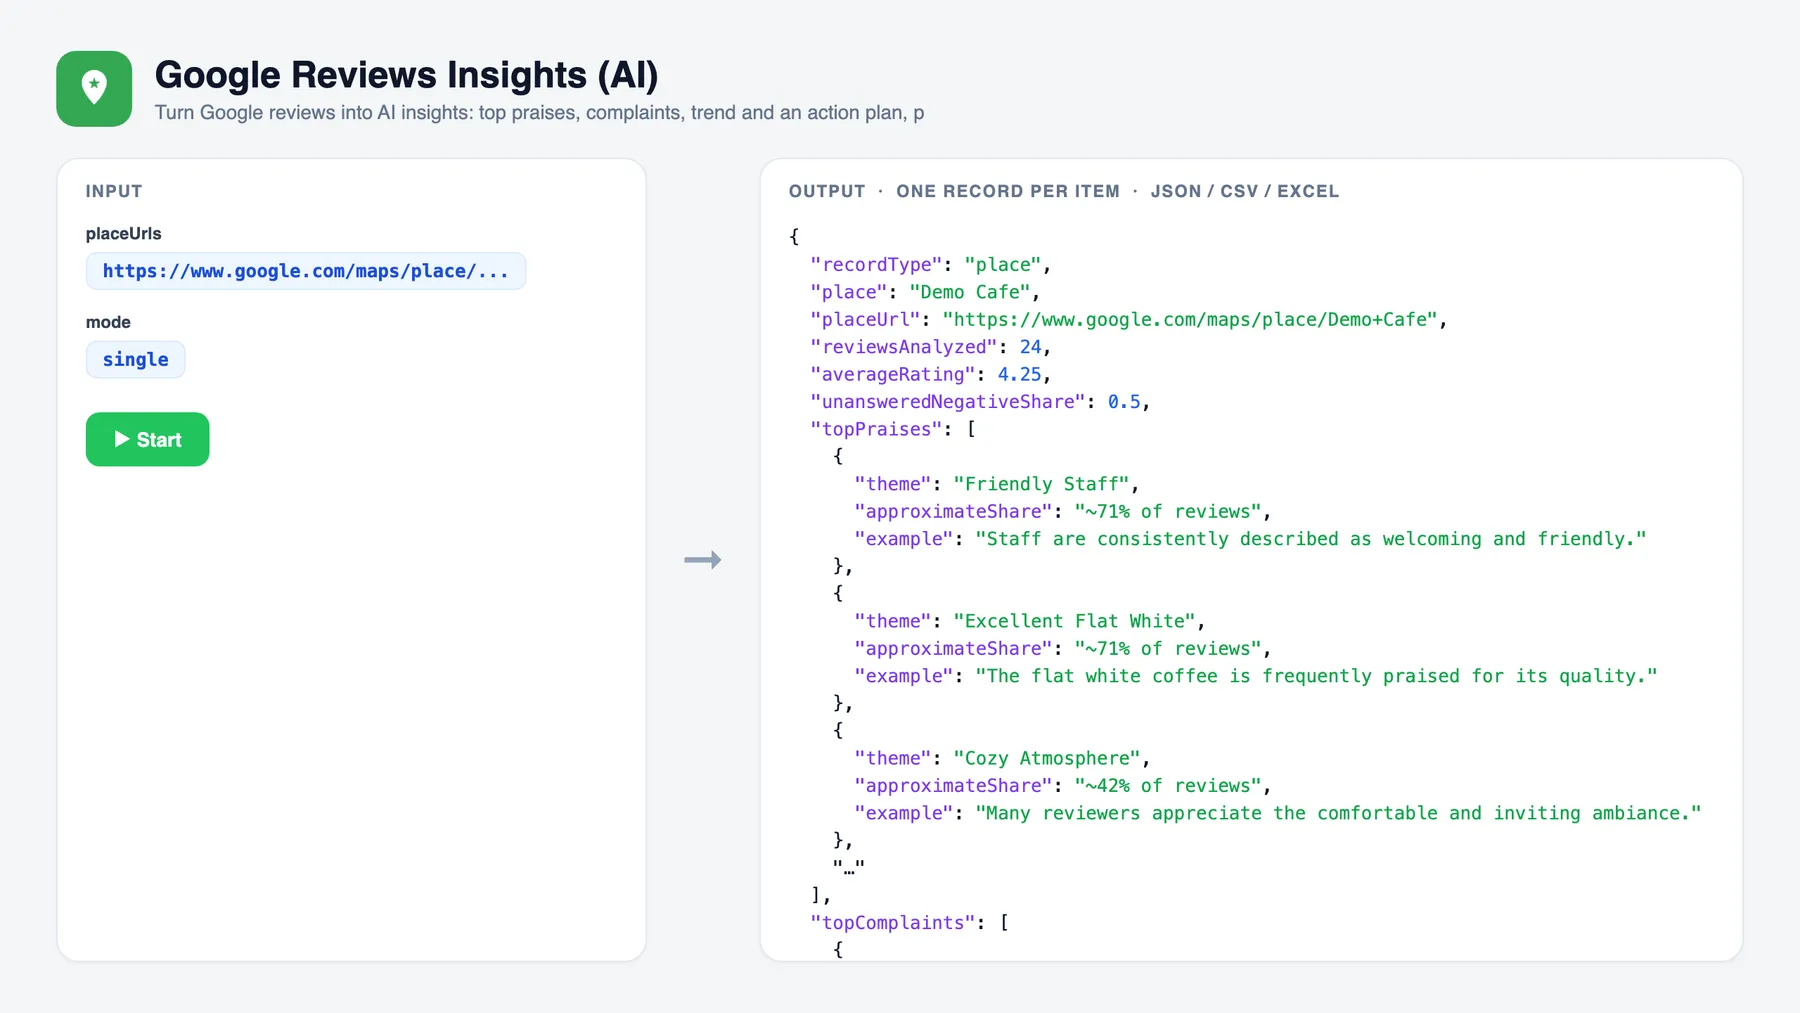Click the "~42% of reviews" share value
Screen dimensions: 1800x1013
coord(1168,786)
